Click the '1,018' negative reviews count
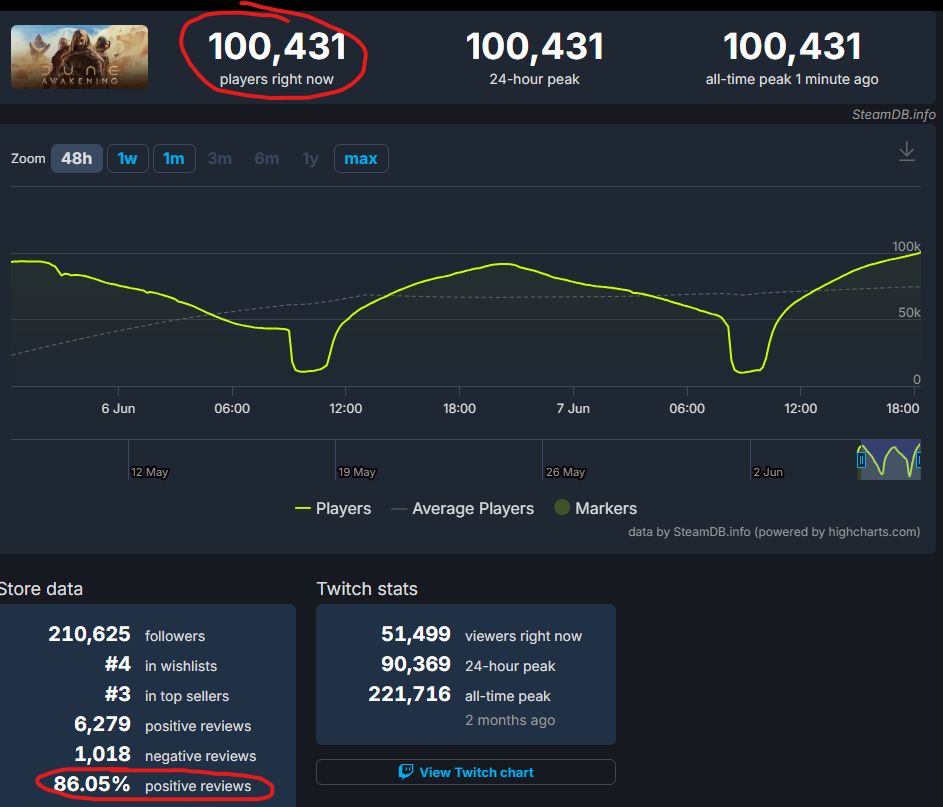Image resolution: width=943 pixels, height=807 pixels. (x=102, y=754)
